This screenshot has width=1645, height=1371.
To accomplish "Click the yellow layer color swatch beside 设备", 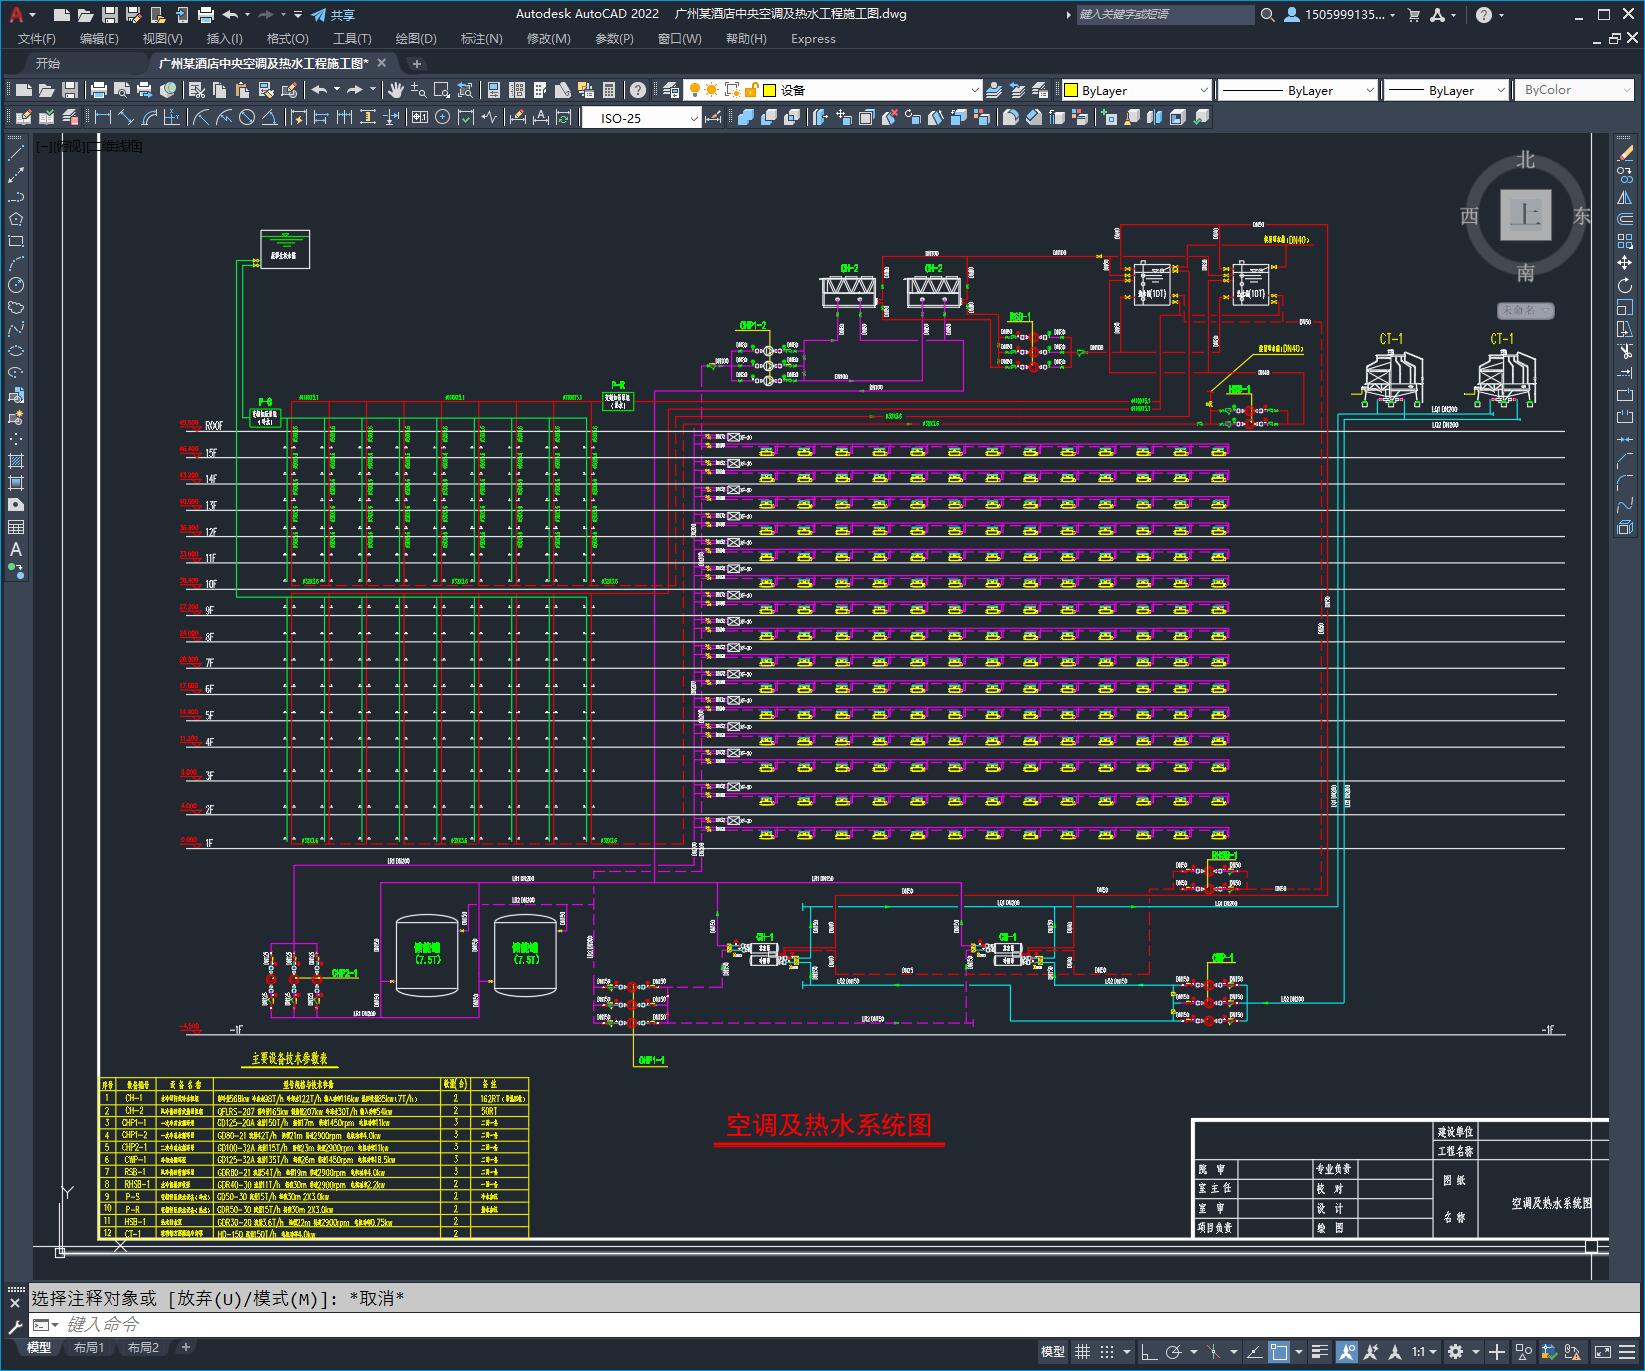I will tap(770, 90).
